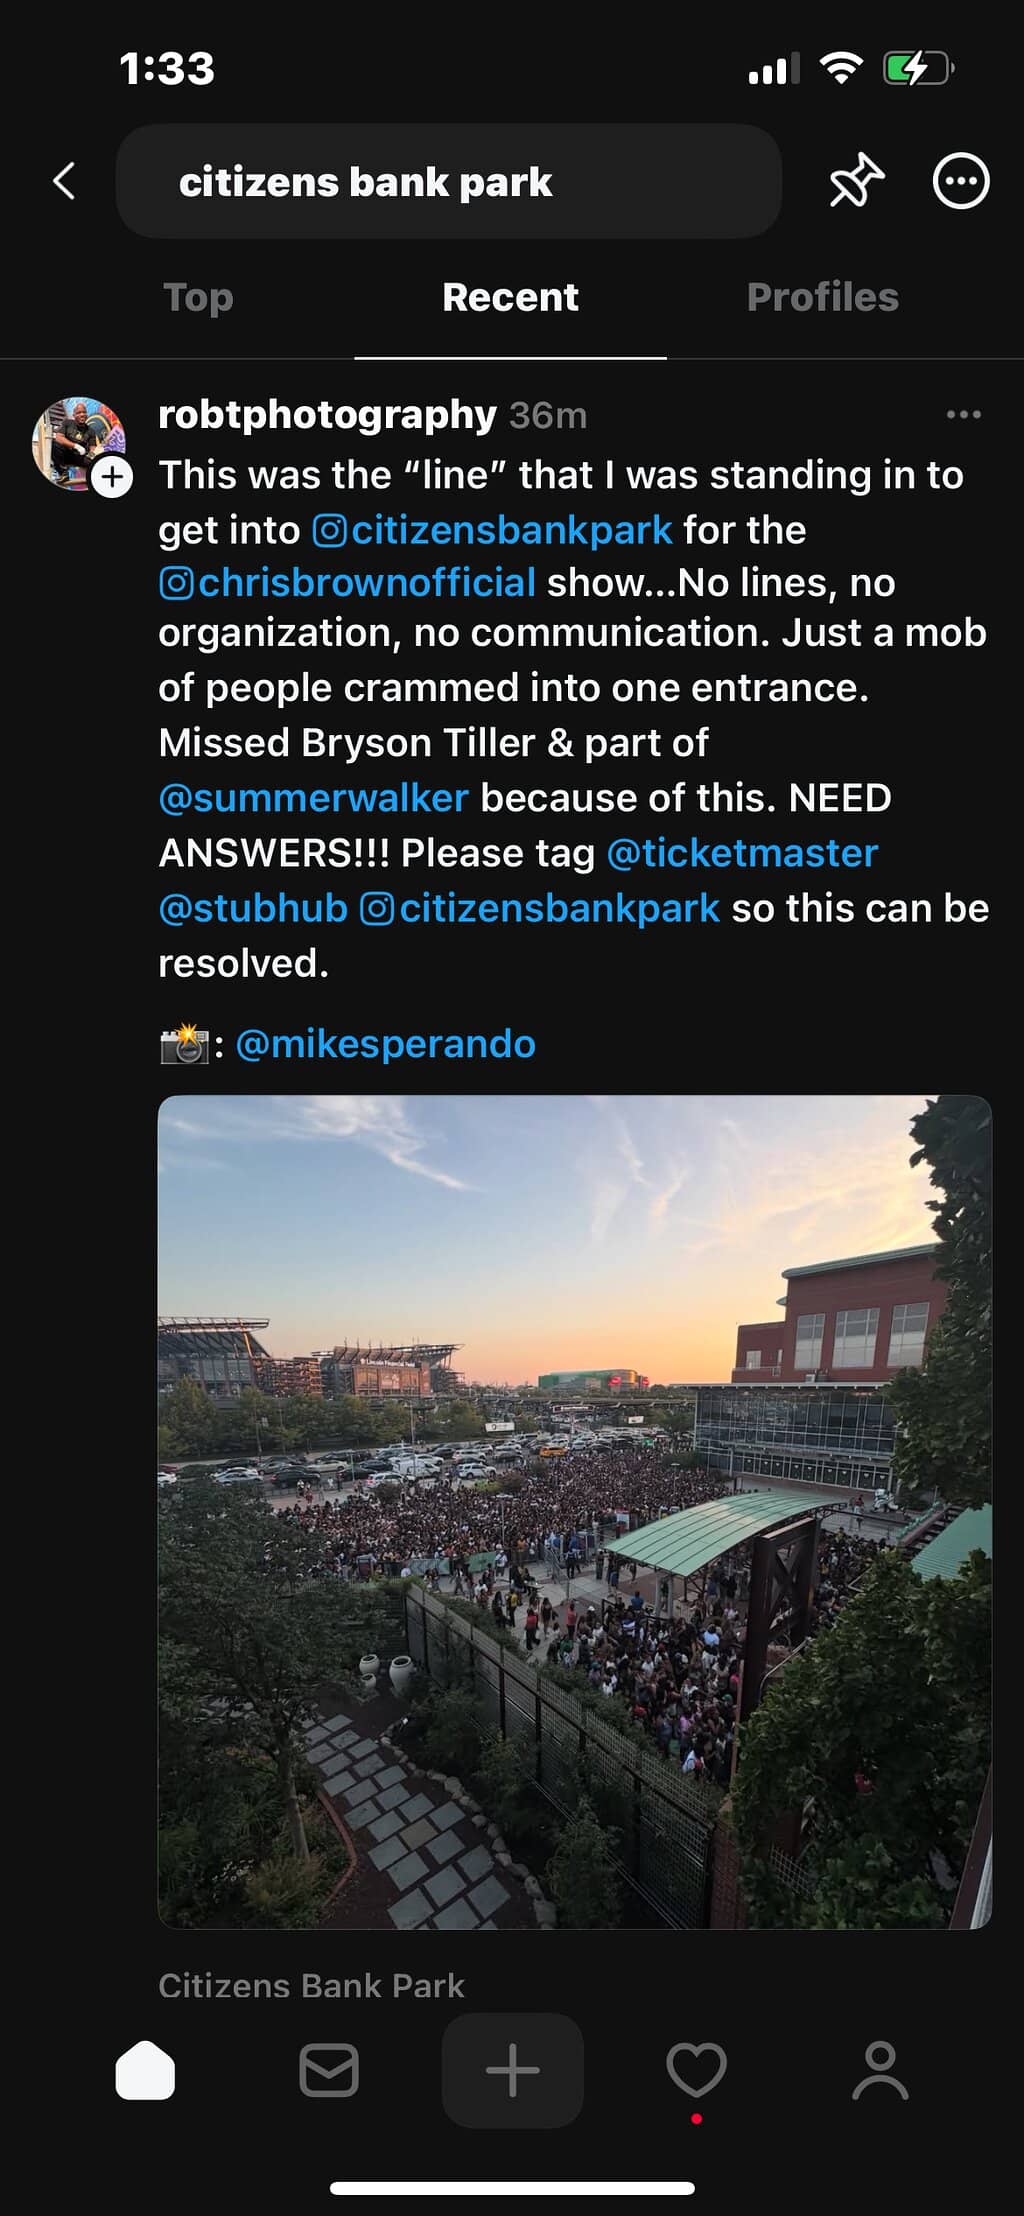Switch to the Top tab
The height and width of the screenshot is (2216, 1024).
pyautogui.click(x=198, y=297)
